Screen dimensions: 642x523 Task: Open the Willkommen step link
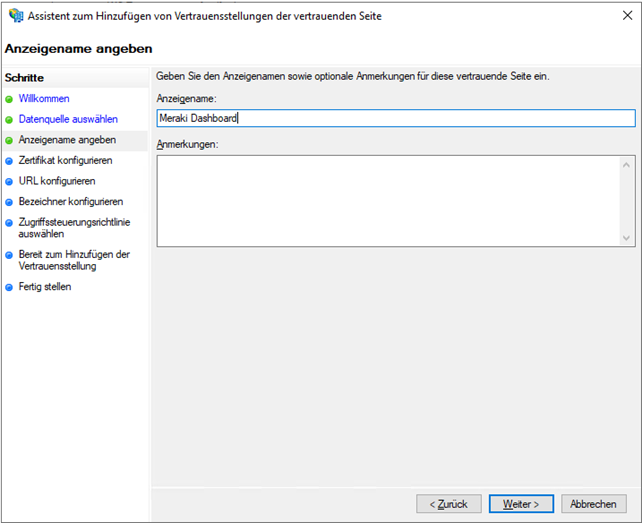(44, 99)
